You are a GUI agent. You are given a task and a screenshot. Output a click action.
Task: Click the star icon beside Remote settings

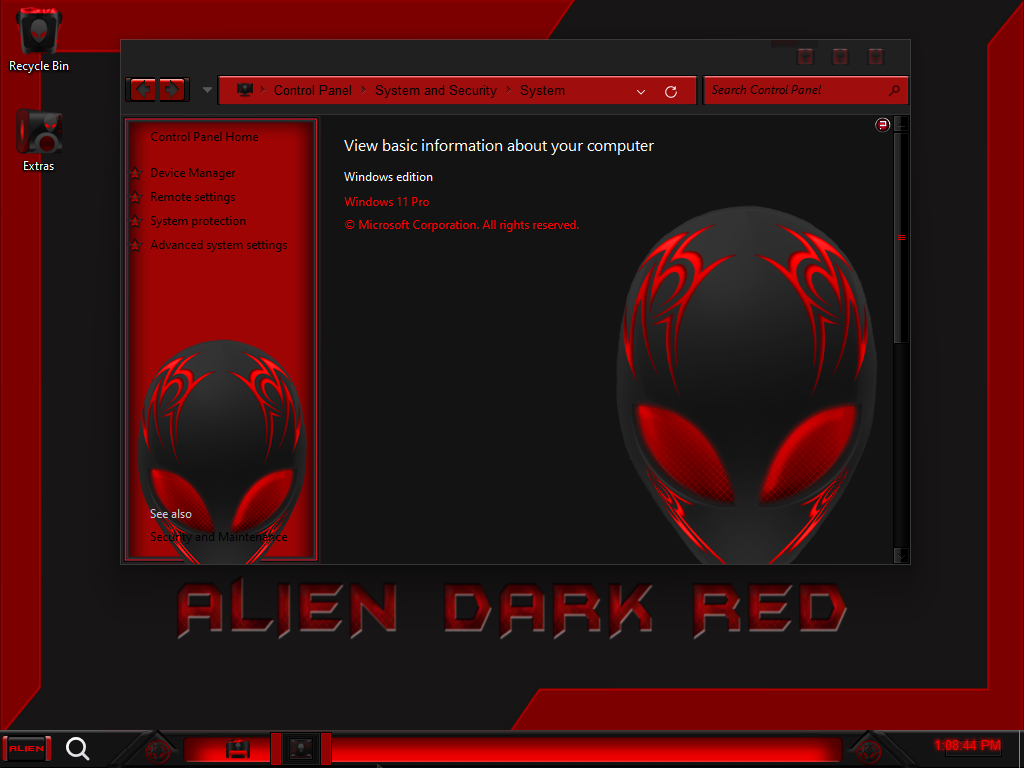coord(135,197)
